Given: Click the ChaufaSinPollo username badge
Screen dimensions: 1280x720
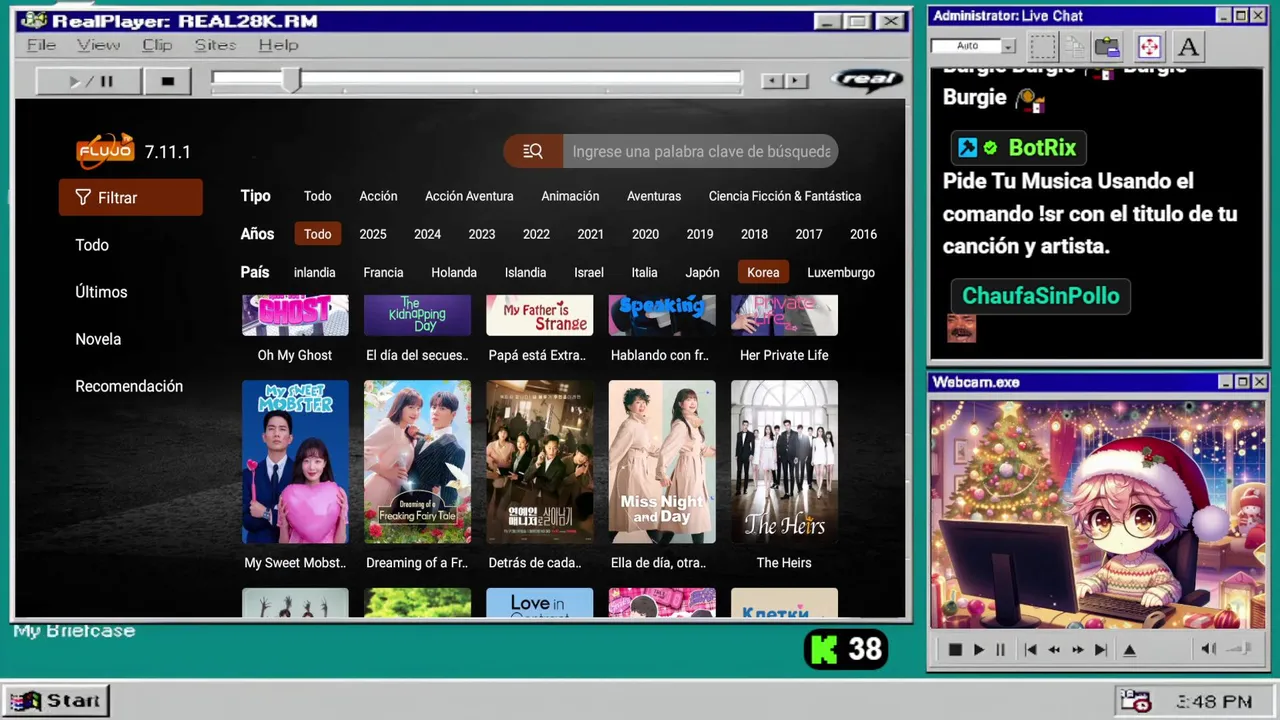Looking at the screenshot, I should 1040,296.
